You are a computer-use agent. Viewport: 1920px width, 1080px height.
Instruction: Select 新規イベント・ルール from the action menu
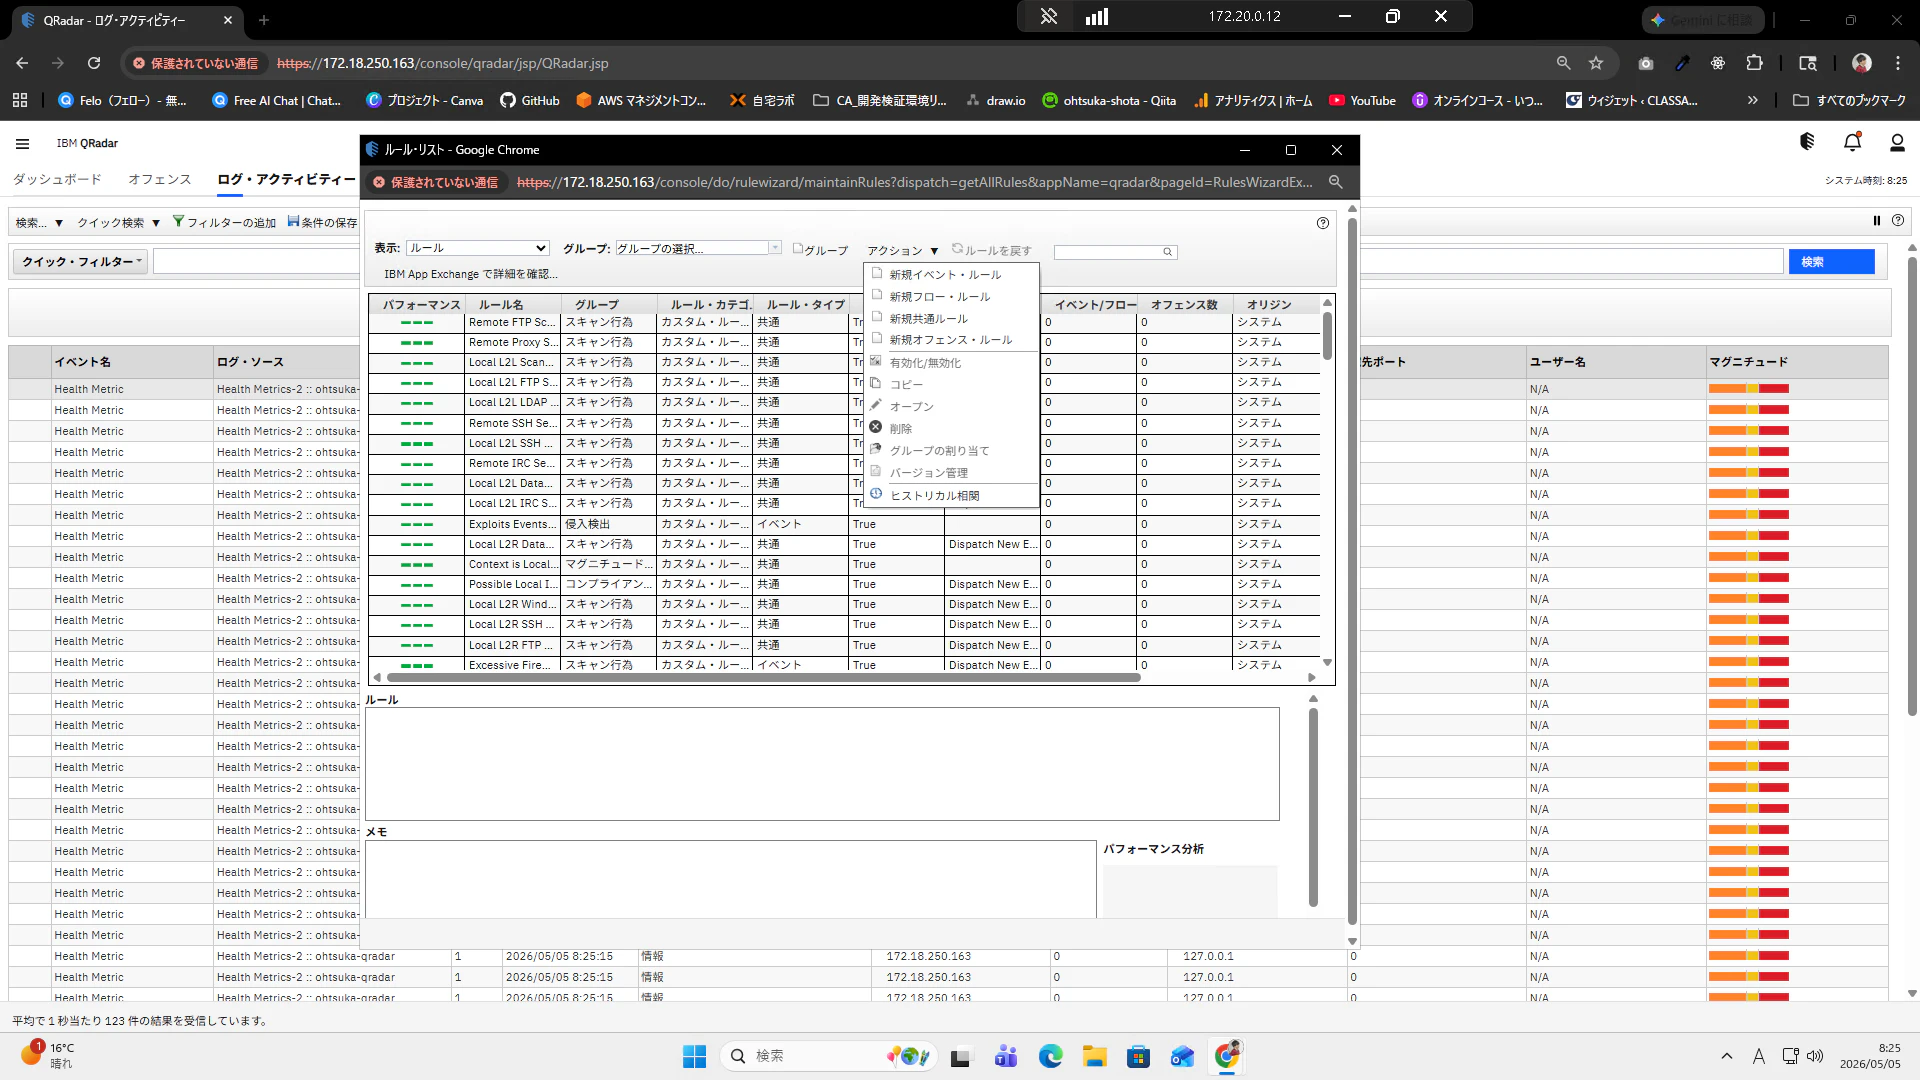pos(944,274)
